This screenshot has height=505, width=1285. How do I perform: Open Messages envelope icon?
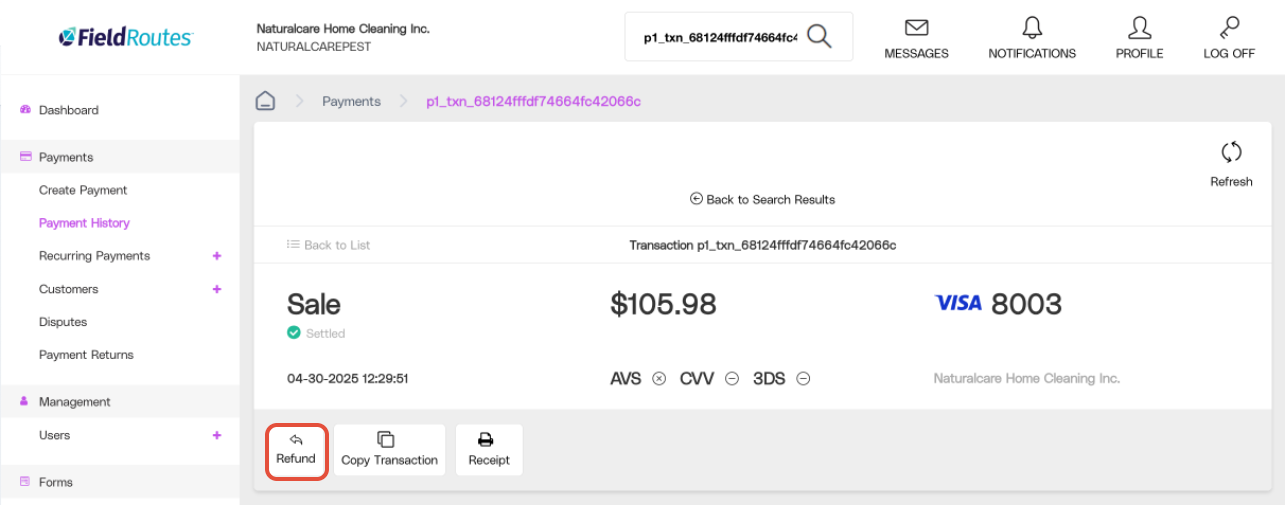tap(916, 27)
